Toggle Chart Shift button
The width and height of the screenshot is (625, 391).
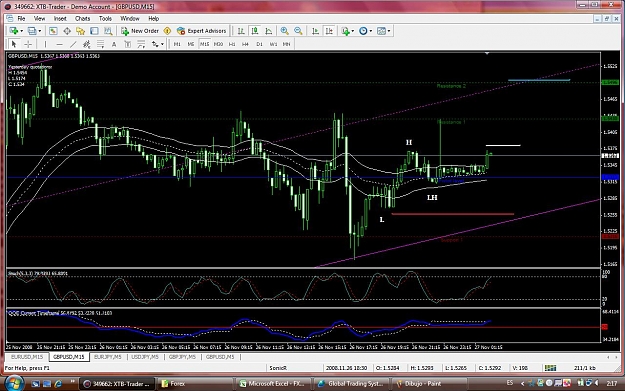329,31
